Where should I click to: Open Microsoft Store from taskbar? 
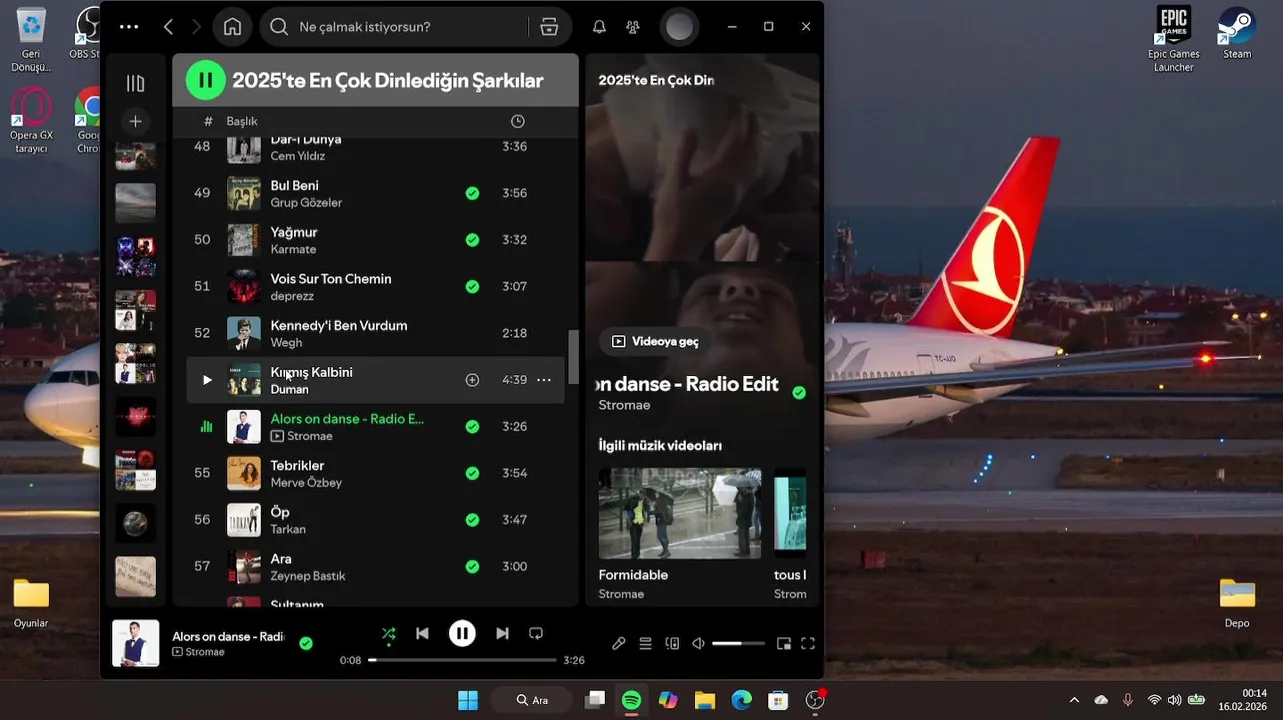[778, 700]
